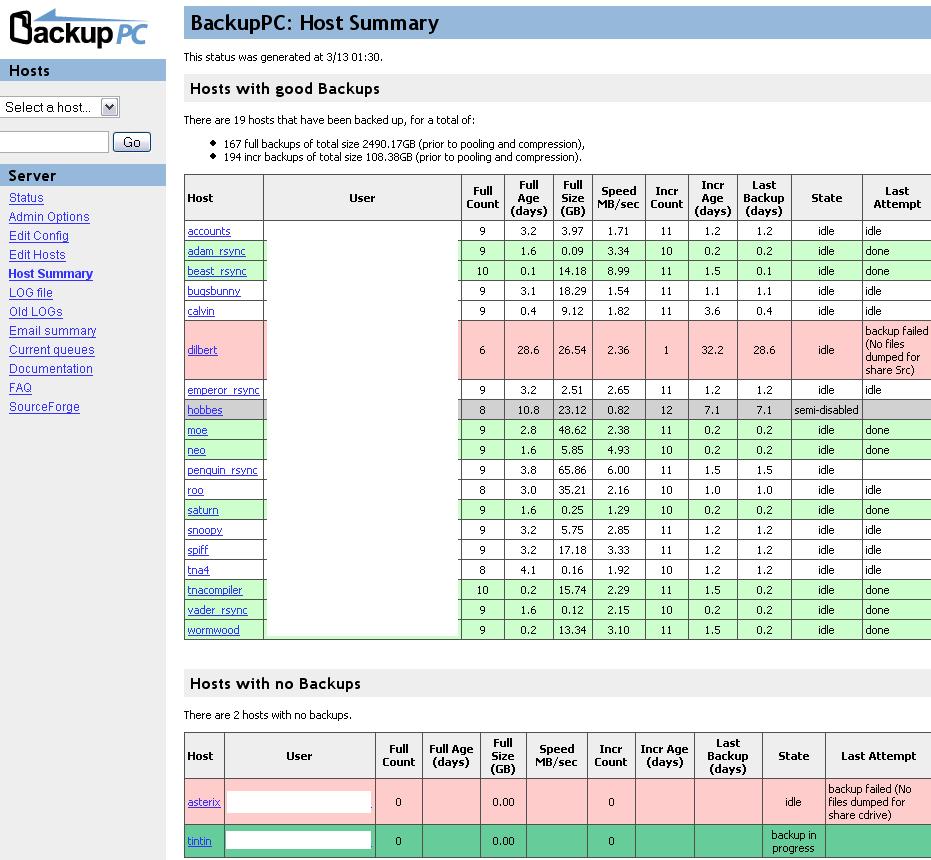Image resolution: width=931 pixels, height=860 pixels.
Task: Click the tintin host link
Action: [199, 841]
